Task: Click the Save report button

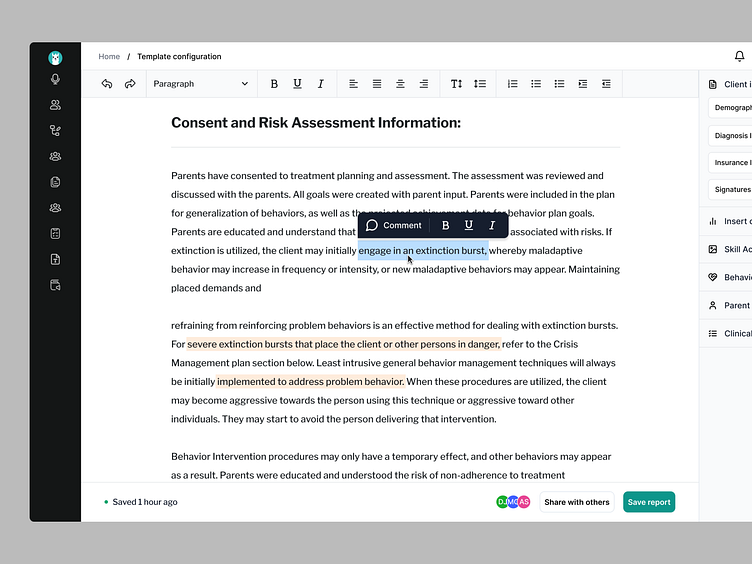Action: pyautogui.click(x=649, y=502)
